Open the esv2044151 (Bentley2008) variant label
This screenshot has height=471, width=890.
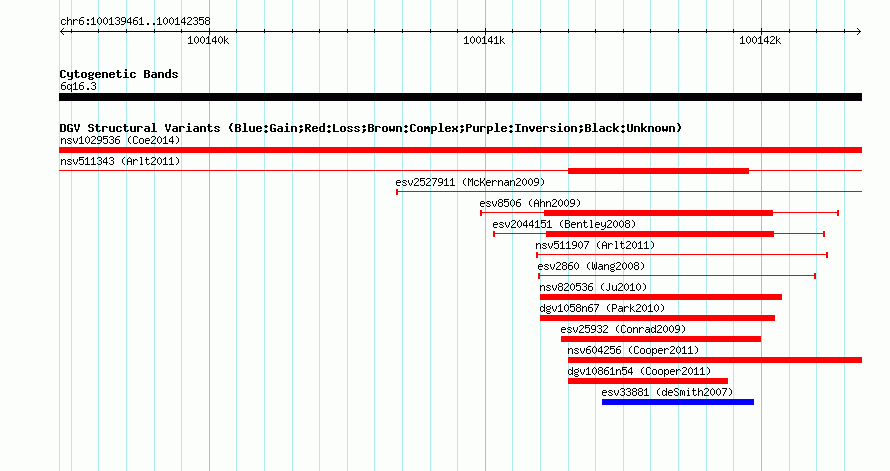pyautogui.click(x=564, y=224)
